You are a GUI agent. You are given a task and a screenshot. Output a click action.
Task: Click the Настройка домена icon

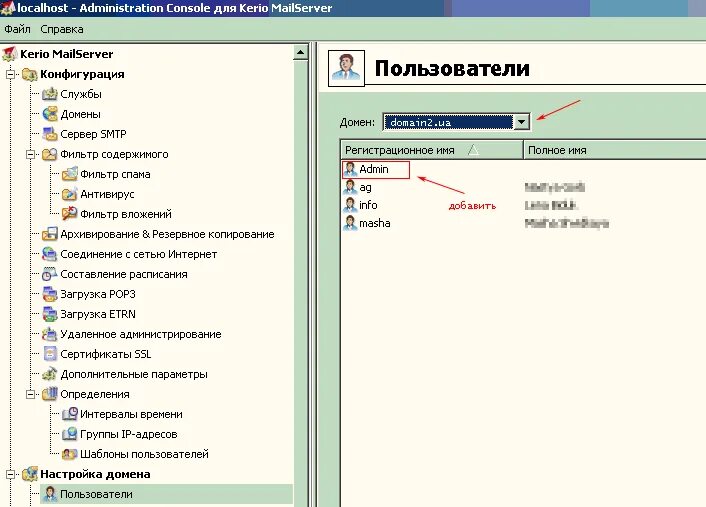(x=30, y=474)
